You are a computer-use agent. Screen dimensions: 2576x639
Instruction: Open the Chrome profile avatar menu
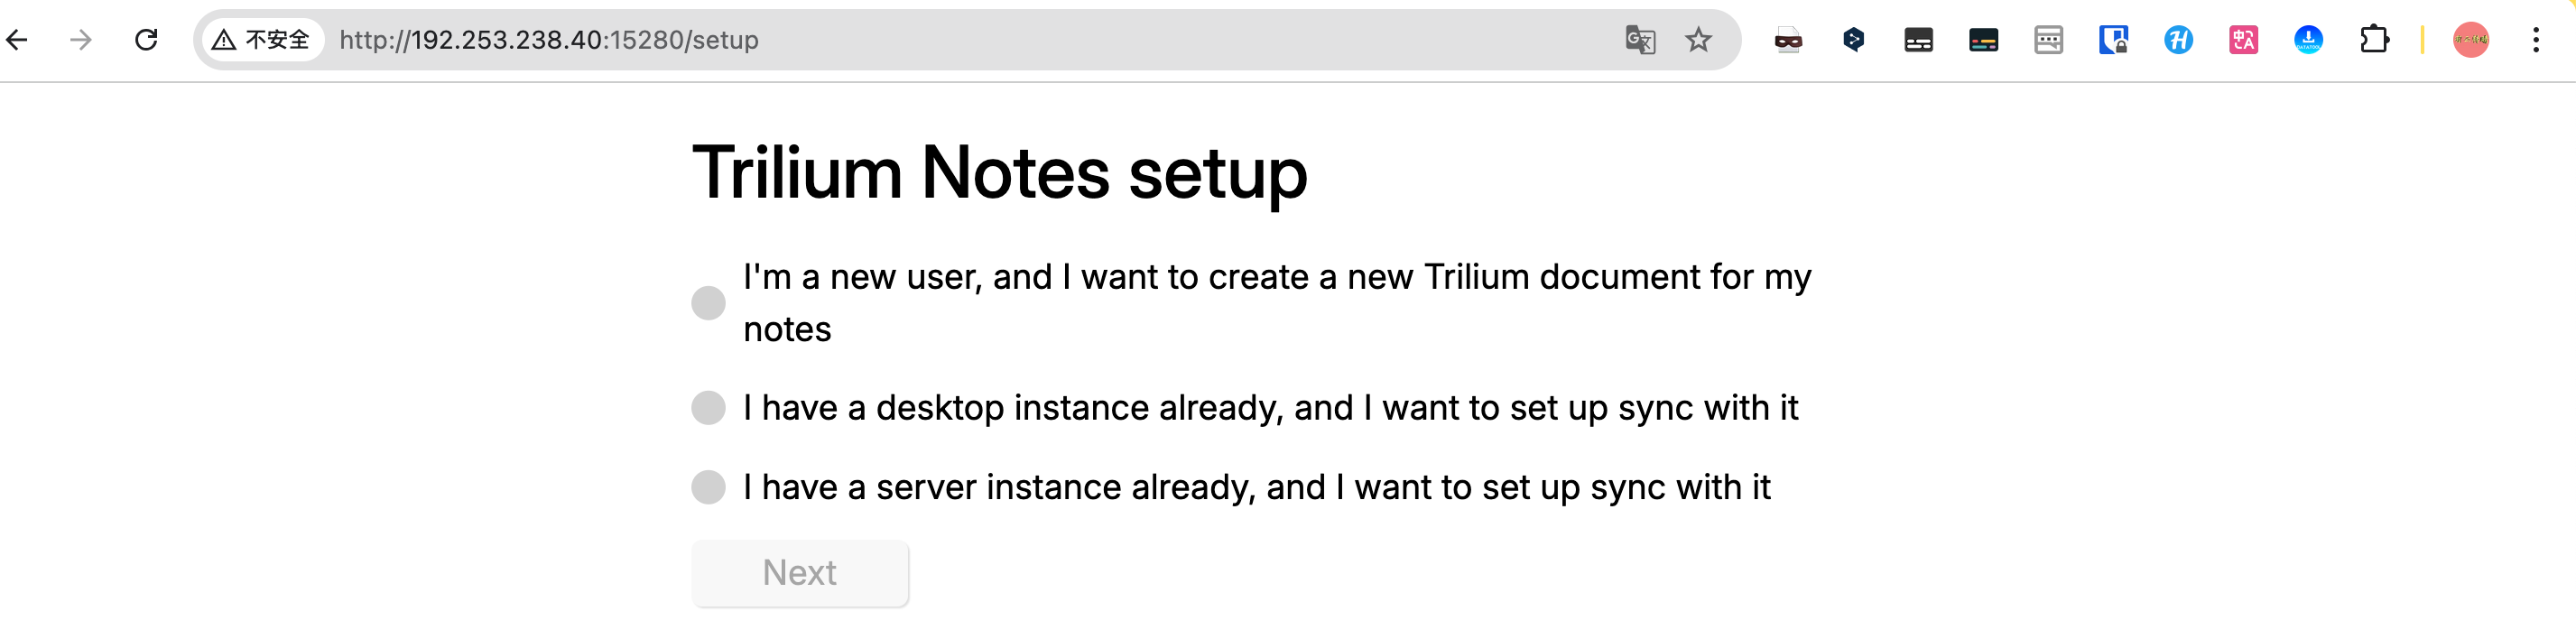[x=2471, y=40]
